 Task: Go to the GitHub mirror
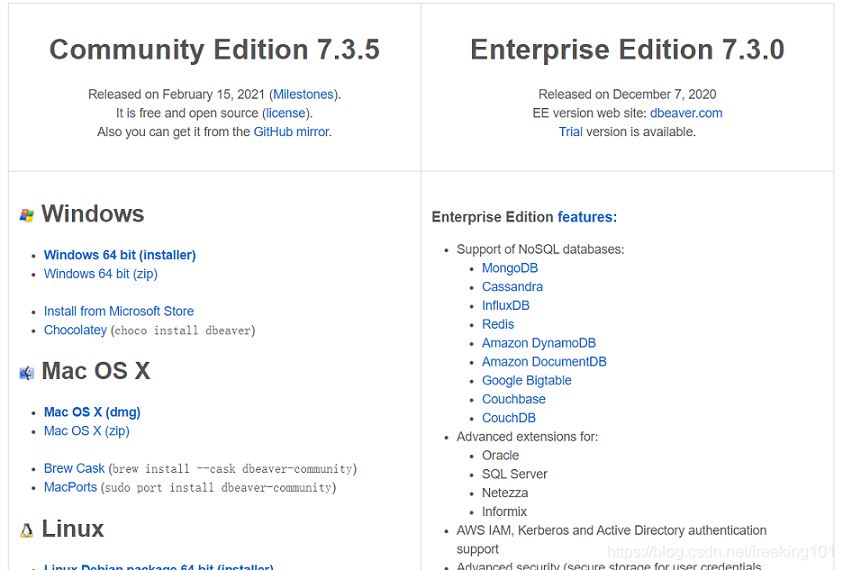coord(291,132)
